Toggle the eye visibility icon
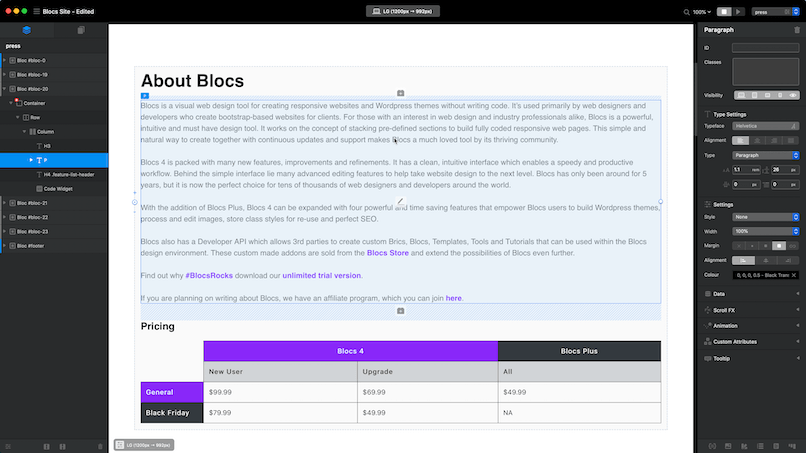Image resolution: width=806 pixels, height=453 pixels. [x=793, y=95]
